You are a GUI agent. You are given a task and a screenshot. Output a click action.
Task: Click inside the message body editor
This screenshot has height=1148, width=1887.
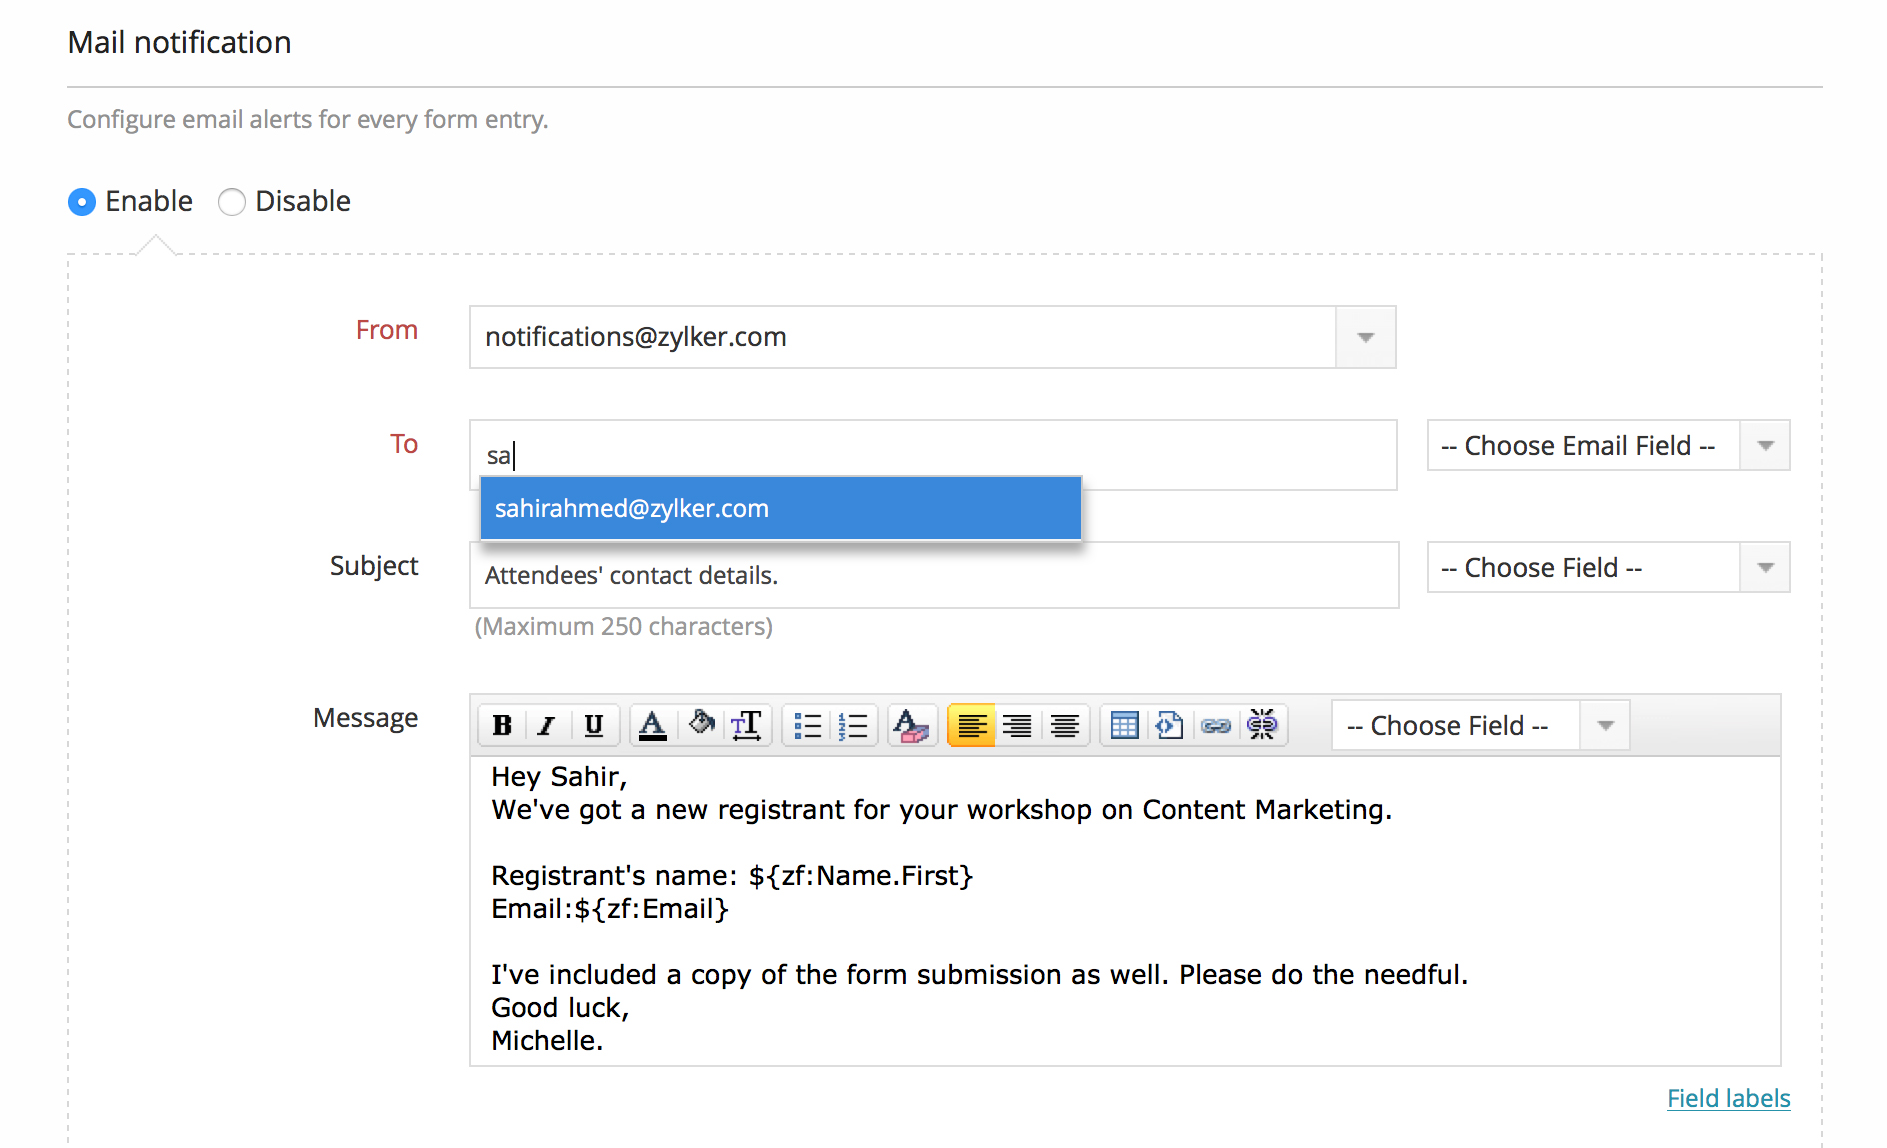pyautogui.click(x=1125, y=910)
